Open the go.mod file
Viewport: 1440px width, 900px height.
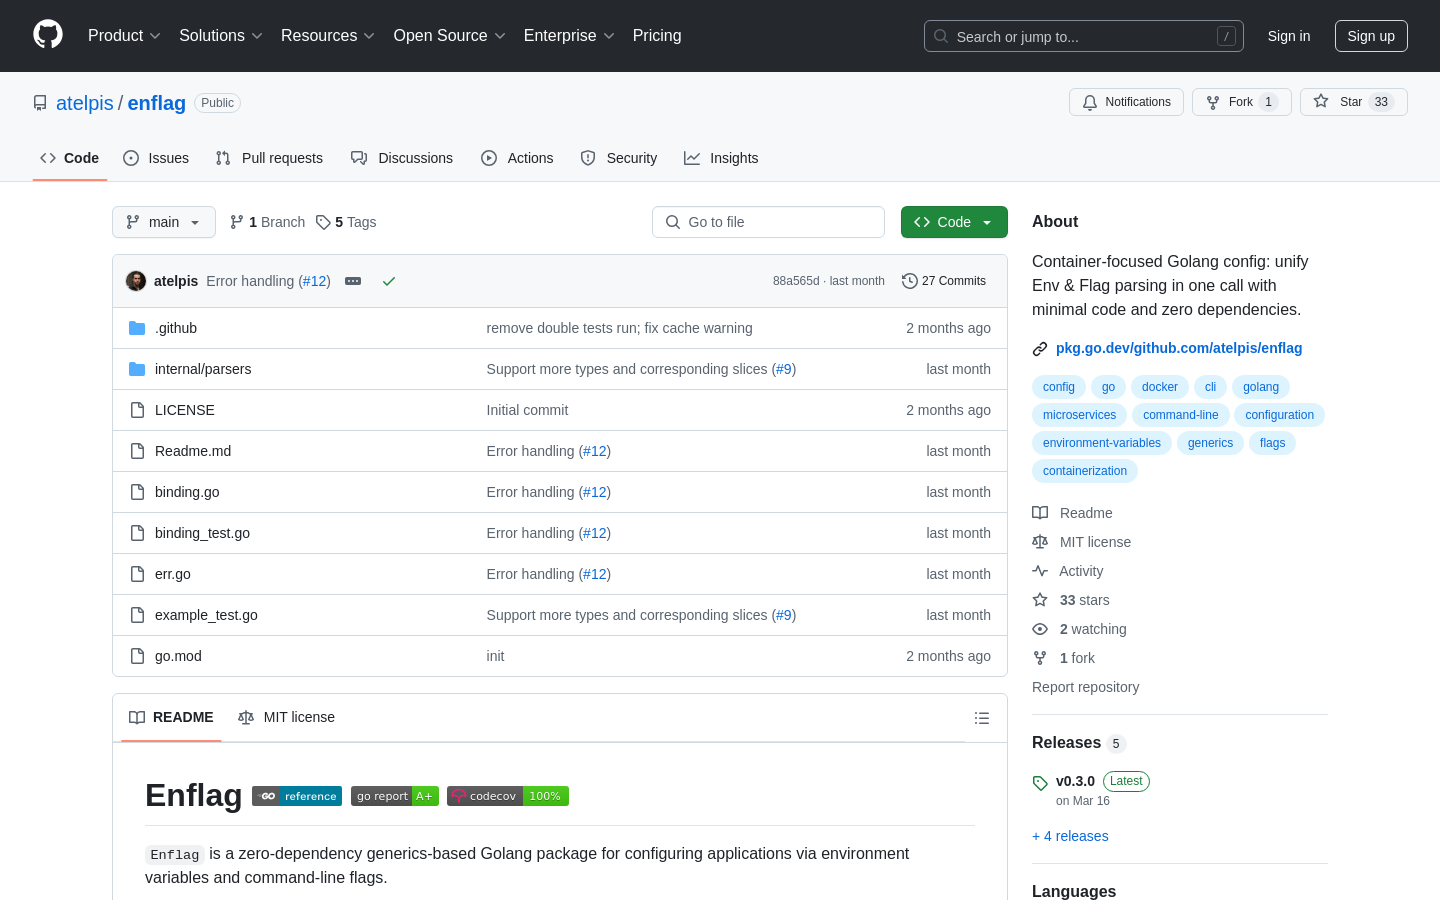(178, 656)
